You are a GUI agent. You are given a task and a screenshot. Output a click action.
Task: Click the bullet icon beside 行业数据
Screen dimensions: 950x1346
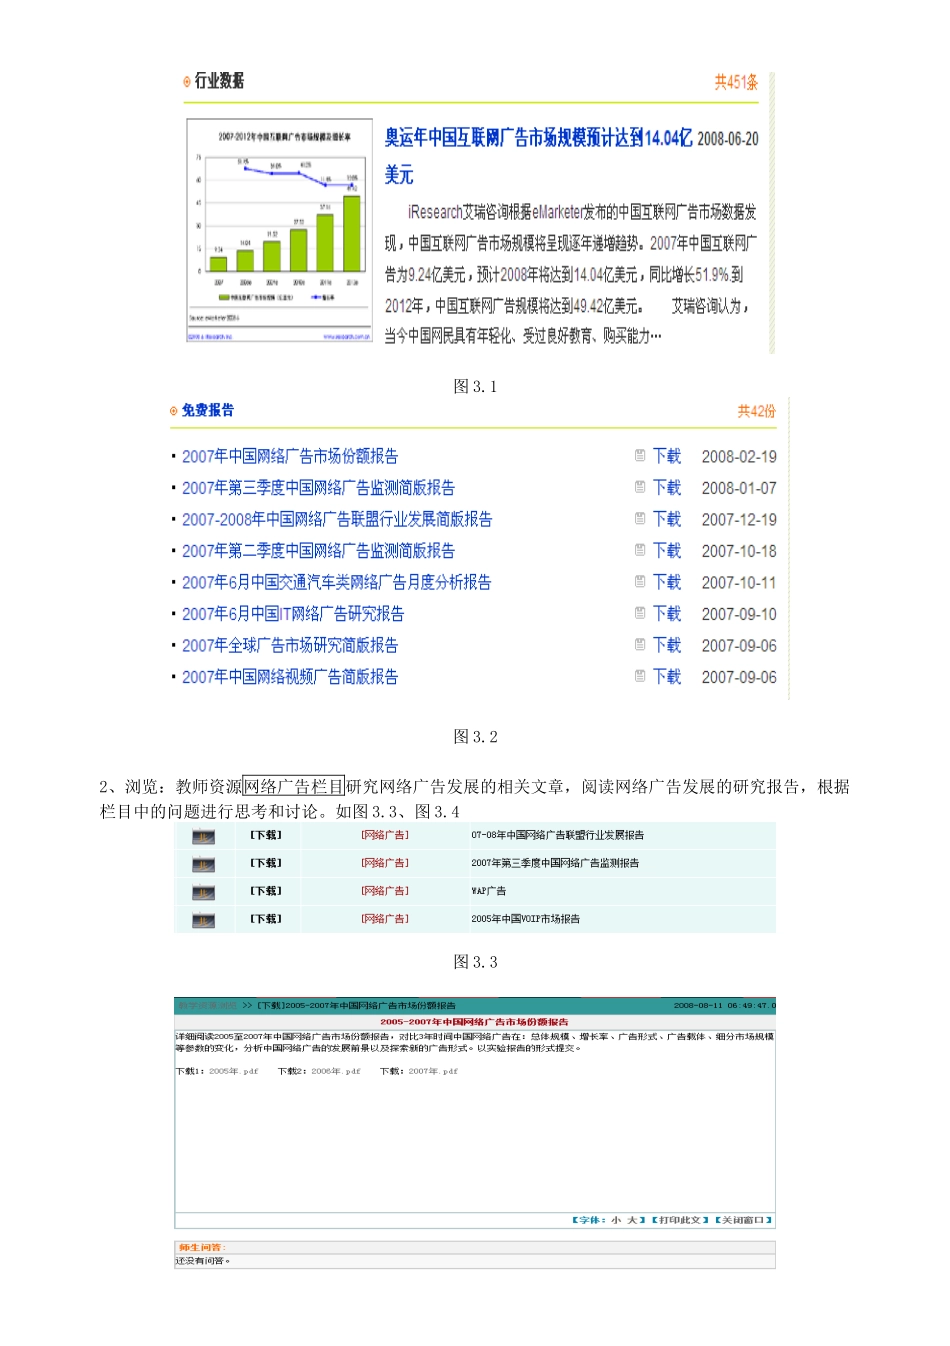coord(187,82)
